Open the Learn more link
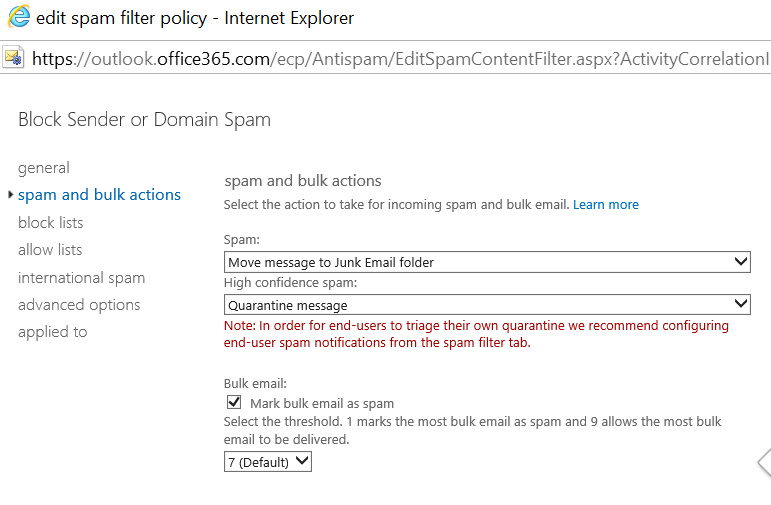771x505 pixels. (605, 205)
